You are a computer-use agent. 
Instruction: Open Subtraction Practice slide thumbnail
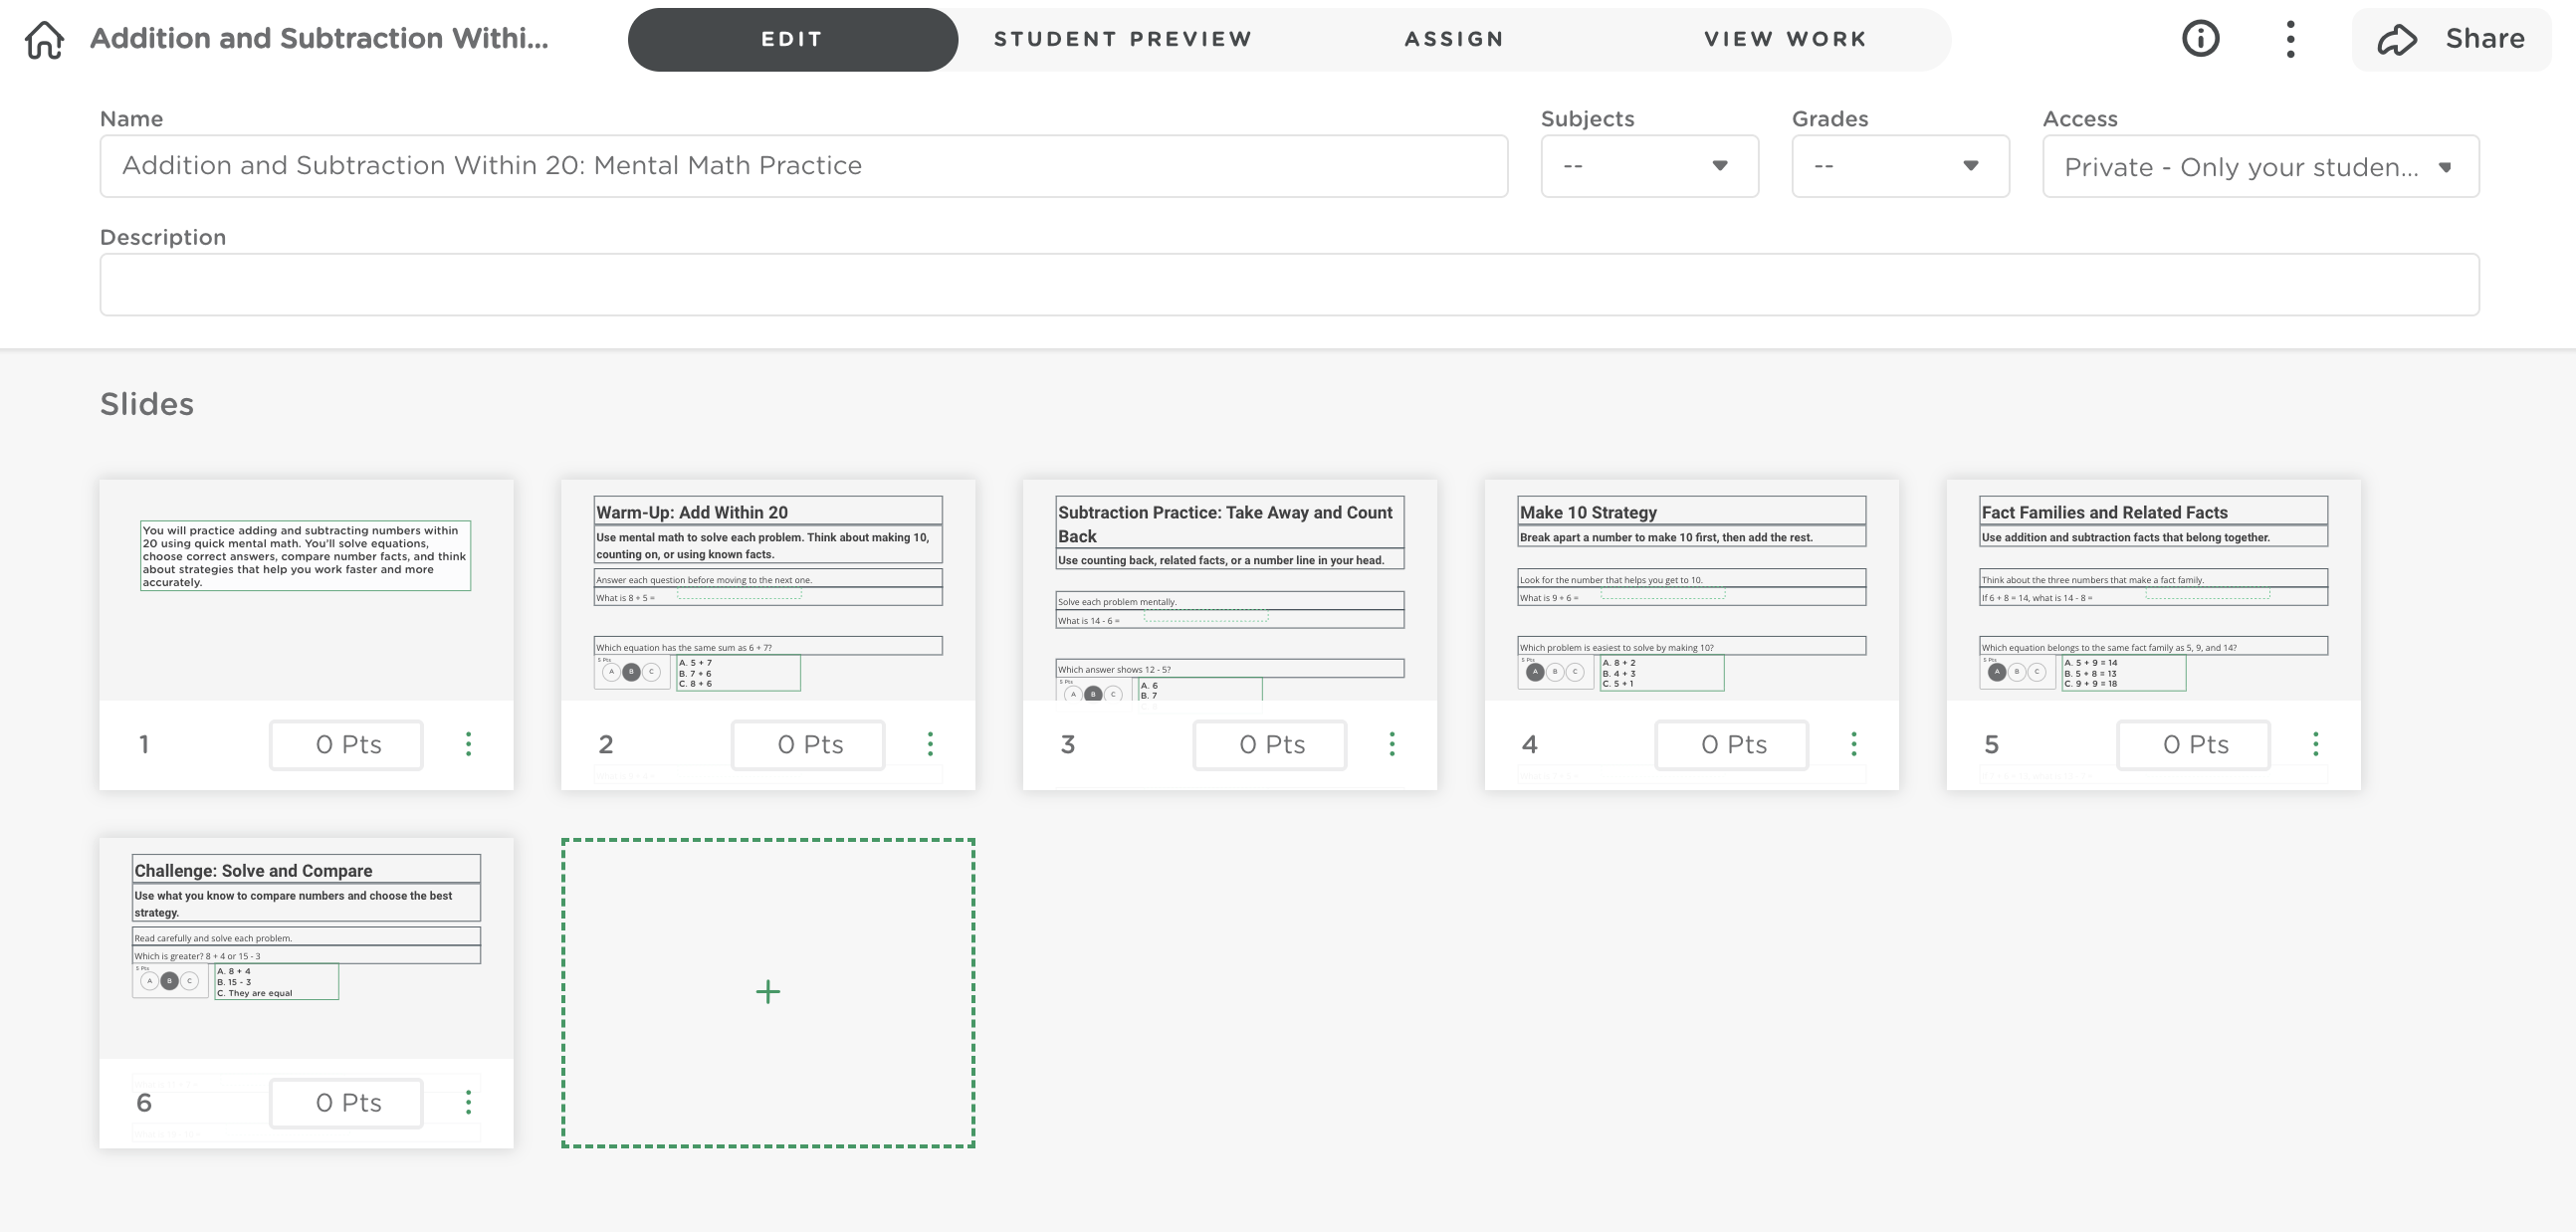(1230, 590)
